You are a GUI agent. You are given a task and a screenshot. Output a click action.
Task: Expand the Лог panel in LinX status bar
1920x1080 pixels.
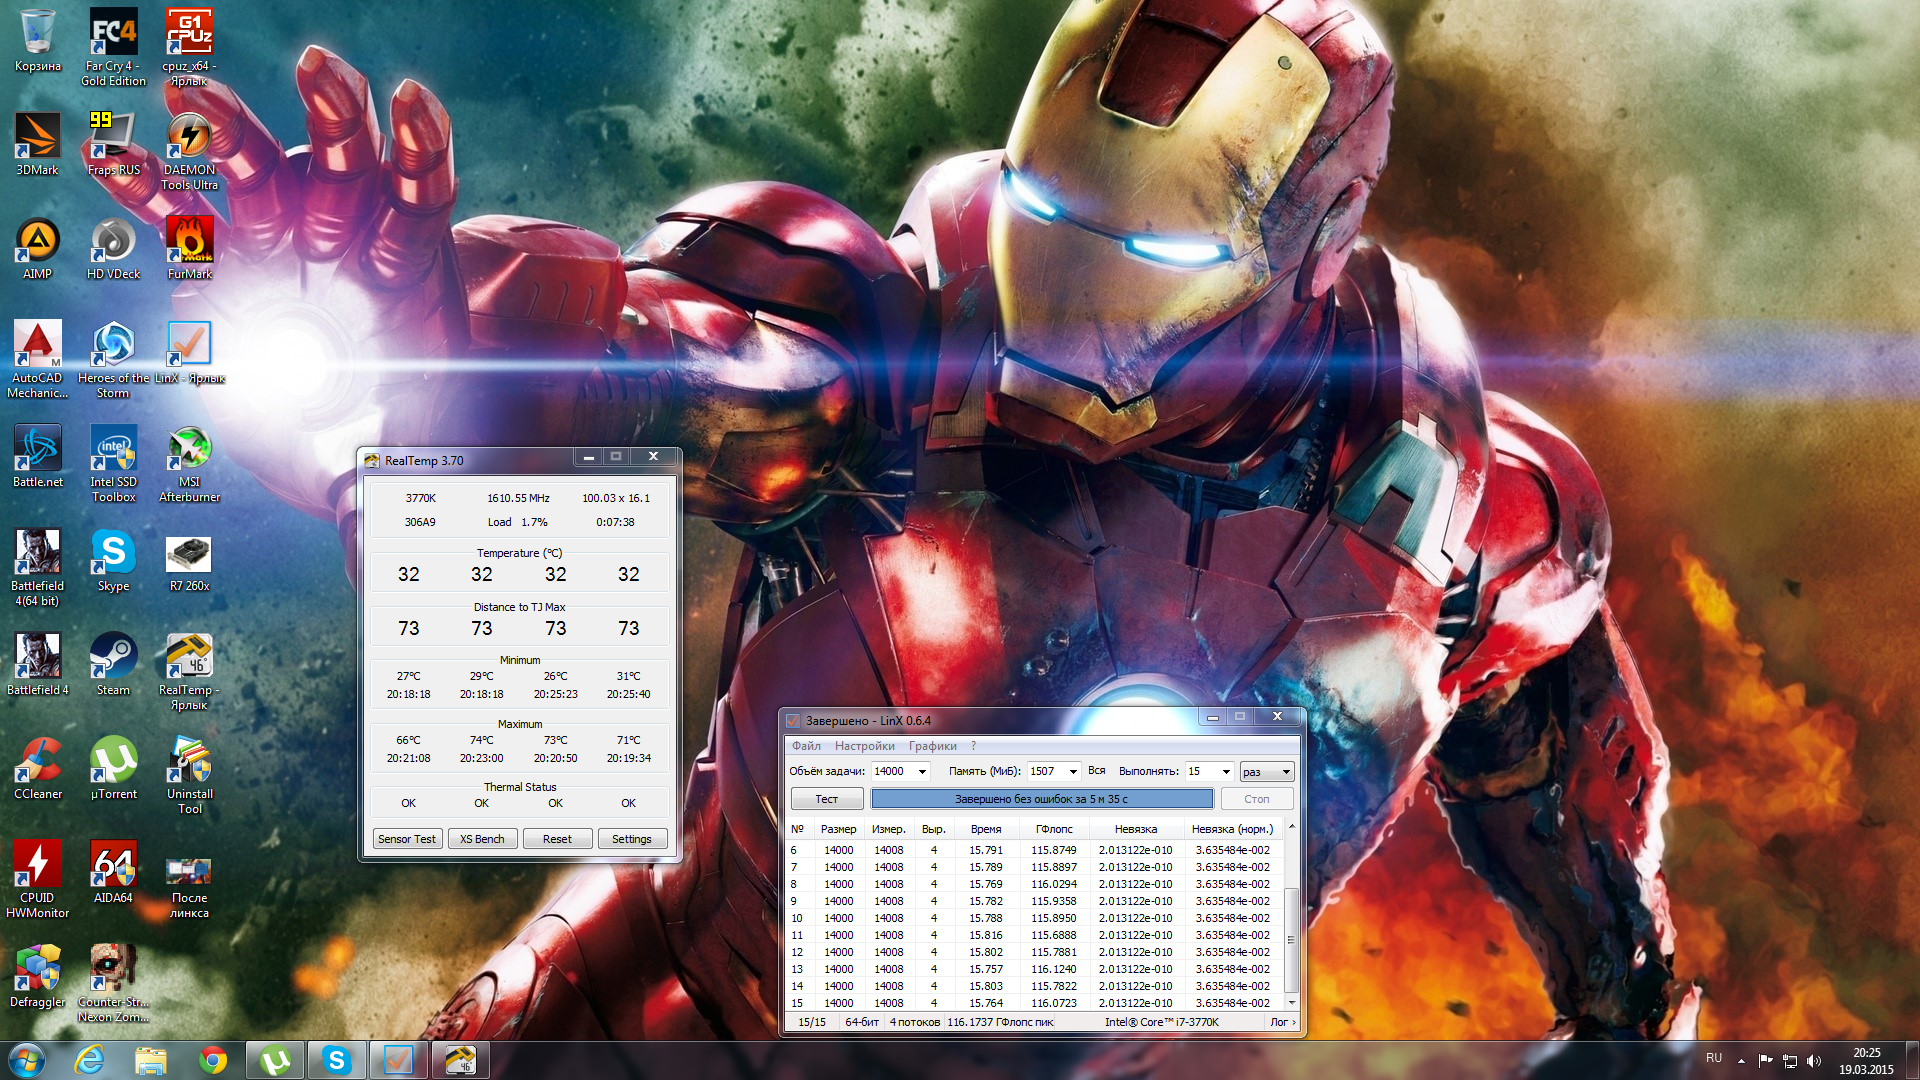(1283, 1022)
